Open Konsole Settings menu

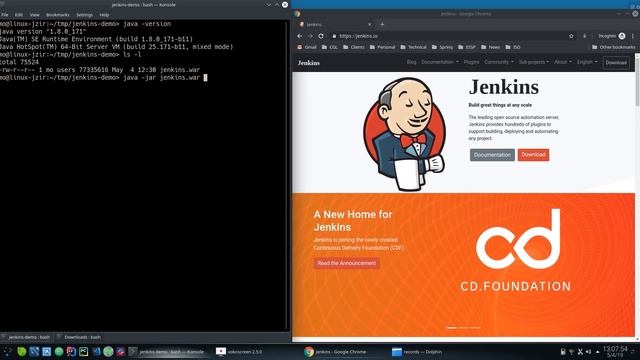[x=84, y=15]
